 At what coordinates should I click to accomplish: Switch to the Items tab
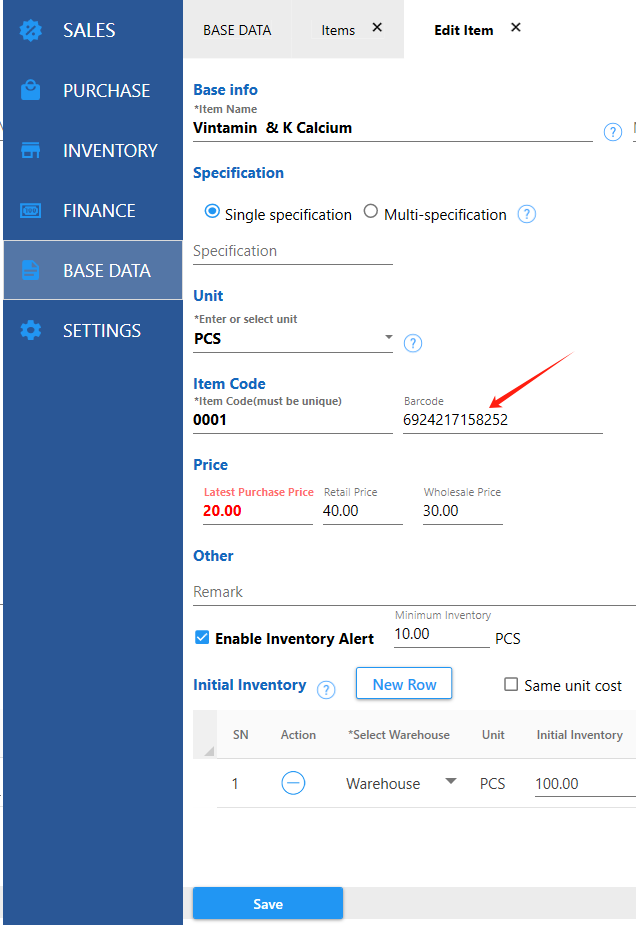coord(338,30)
